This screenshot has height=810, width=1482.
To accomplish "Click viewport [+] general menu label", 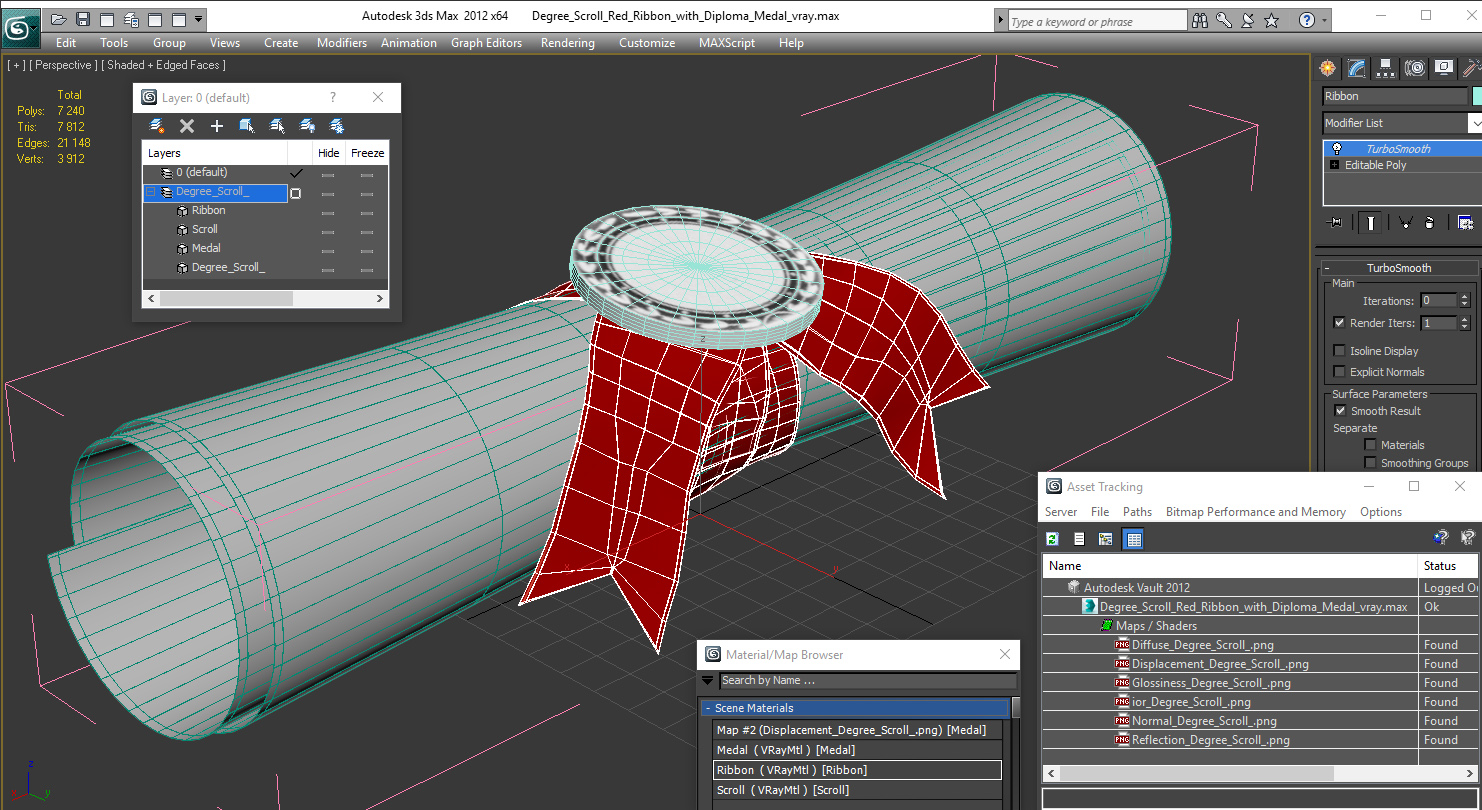I will pos(17,65).
